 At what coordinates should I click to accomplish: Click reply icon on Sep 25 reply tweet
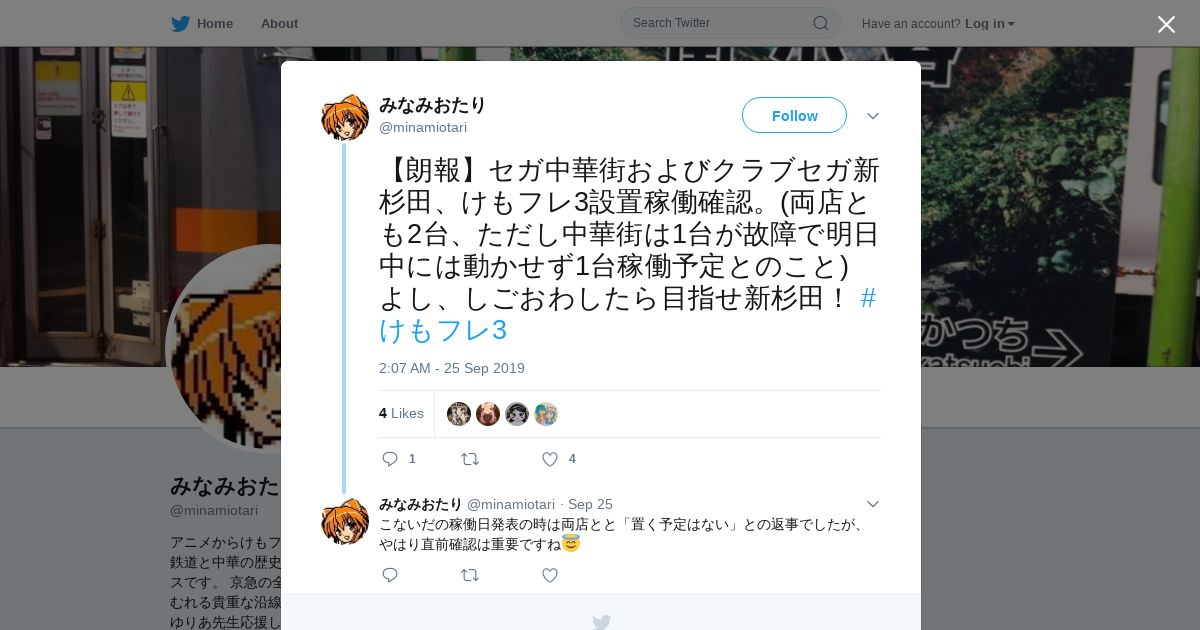pyautogui.click(x=390, y=575)
